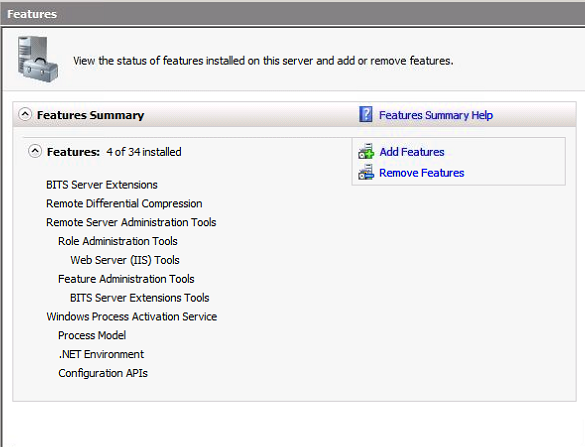
Task: Open Features Summary Help link
Action: click(x=436, y=115)
